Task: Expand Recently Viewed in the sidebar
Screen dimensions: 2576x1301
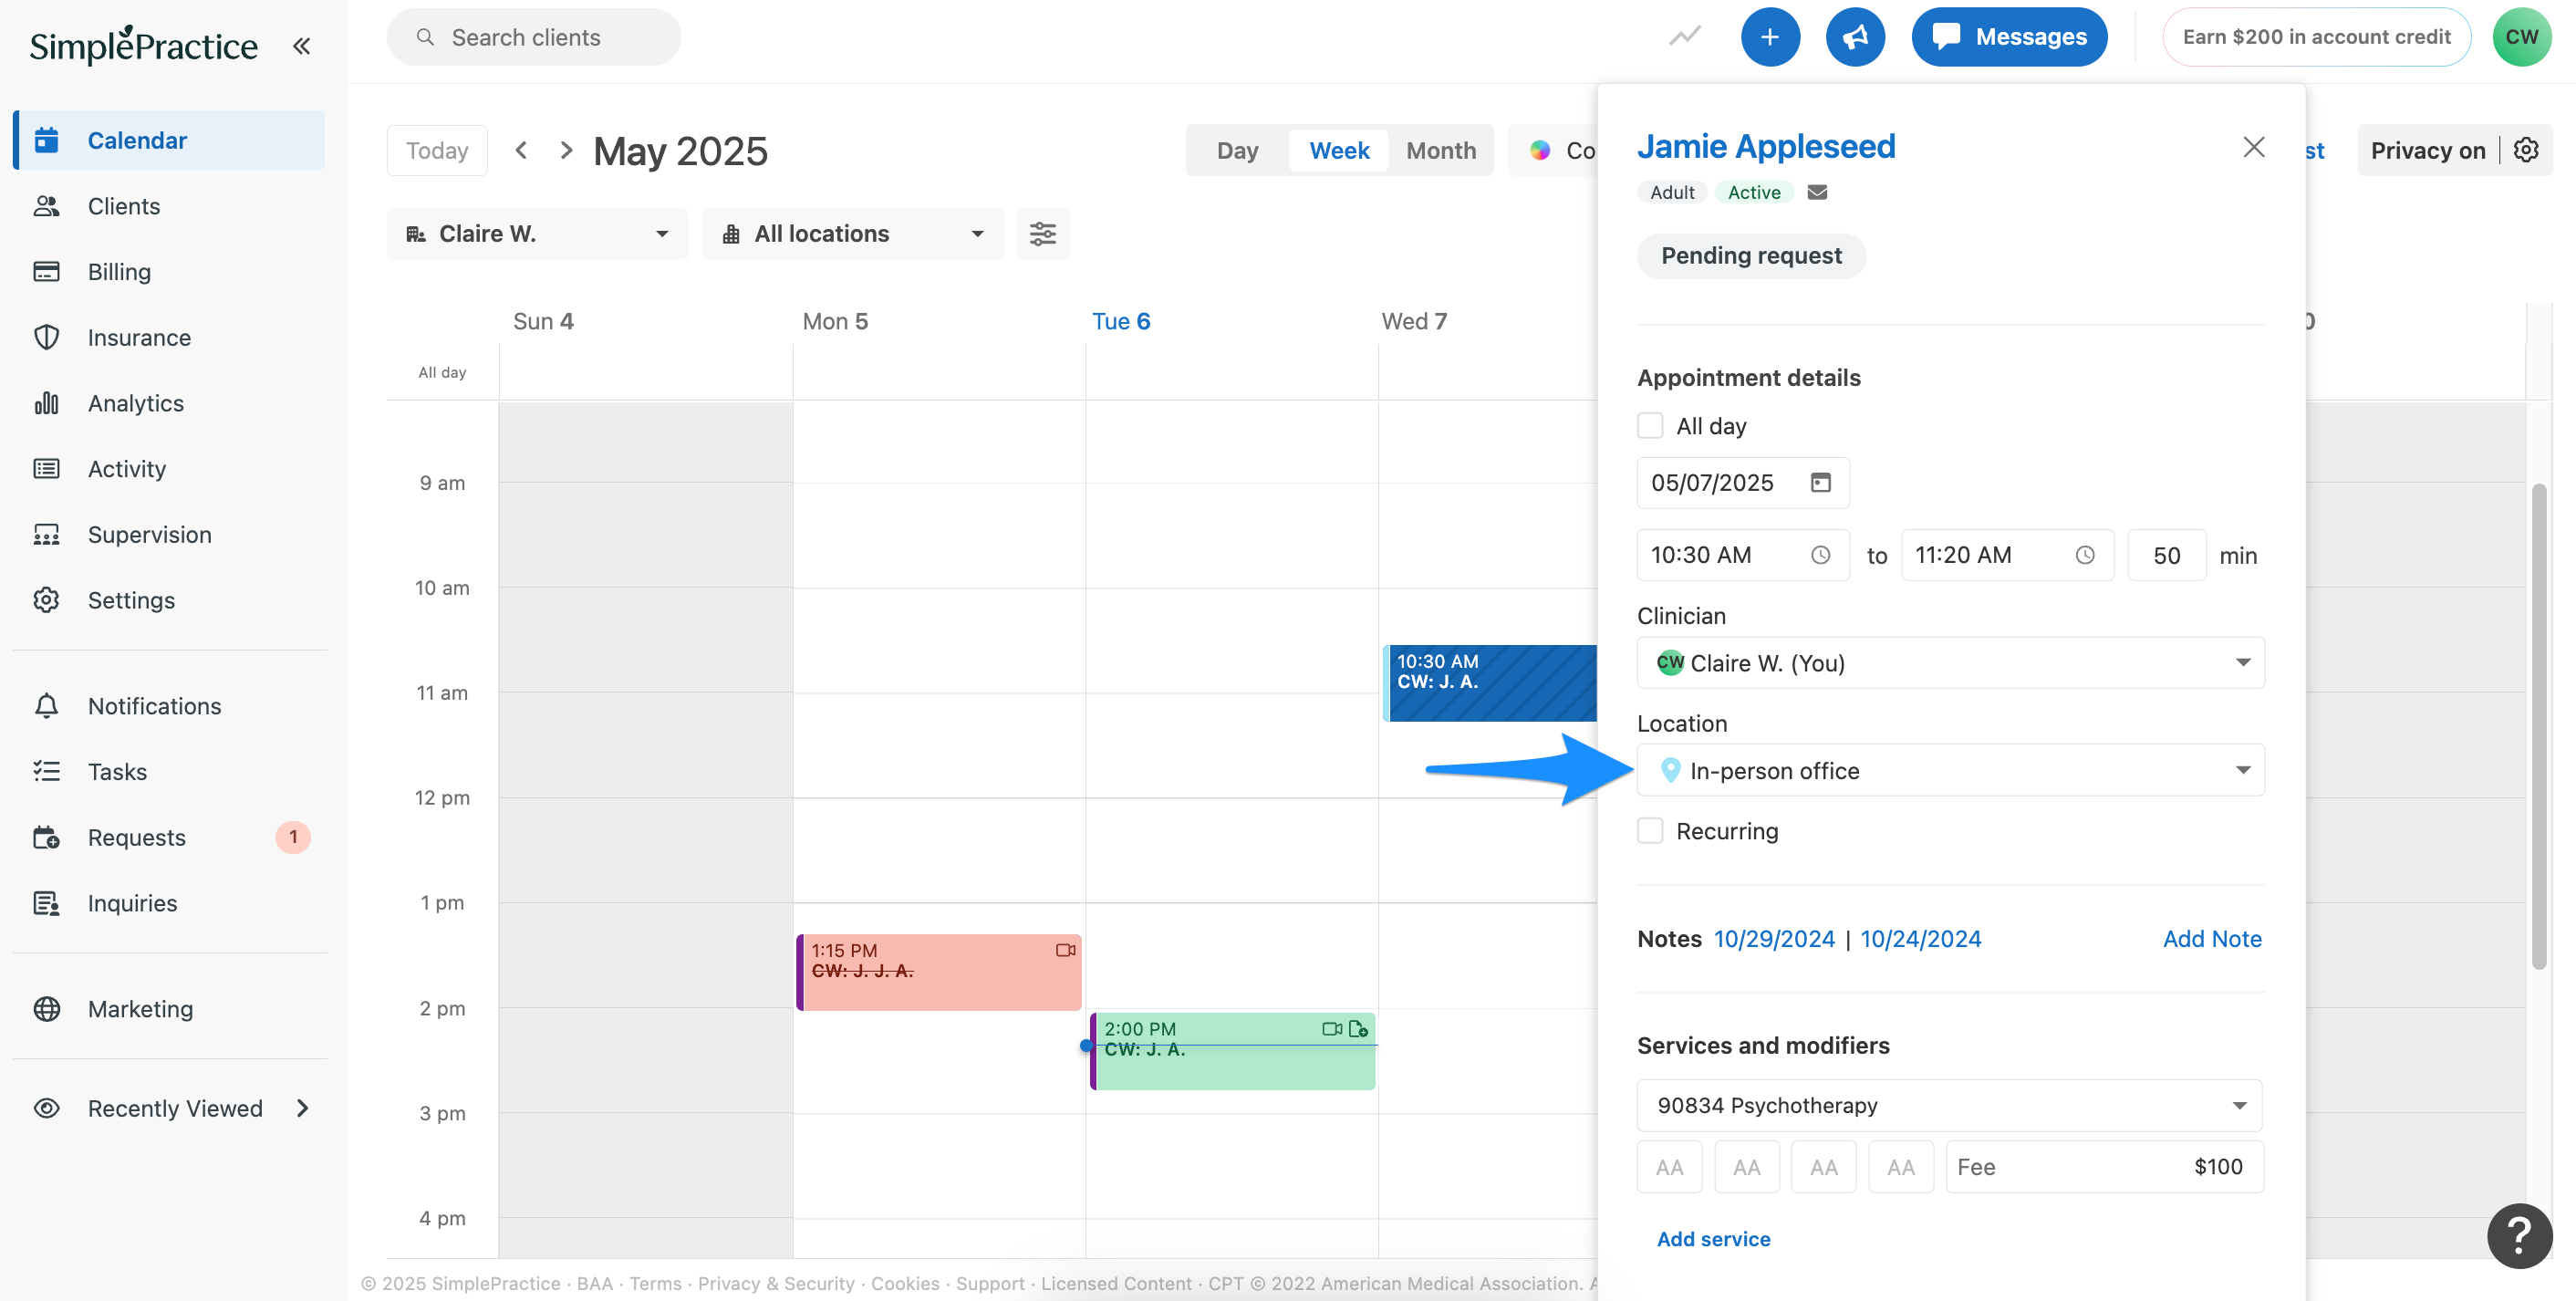Action: click(x=170, y=1108)
